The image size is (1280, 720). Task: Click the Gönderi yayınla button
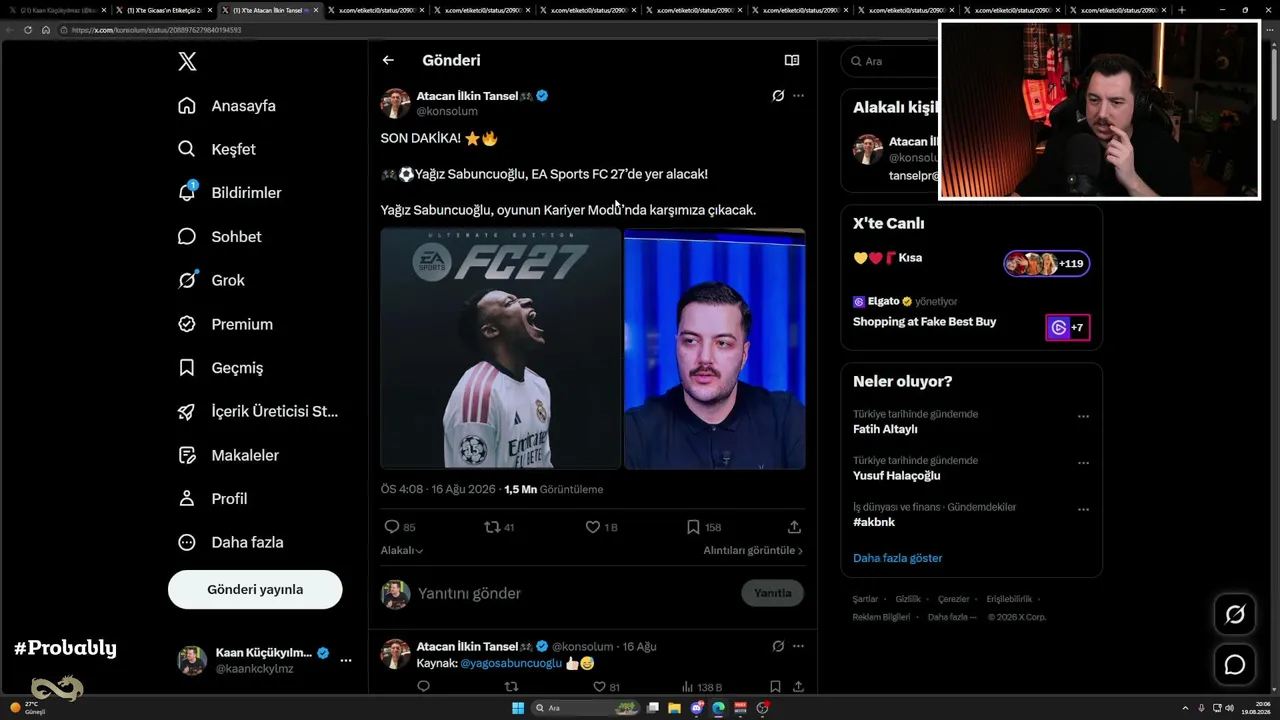click(x=255, y=590)
